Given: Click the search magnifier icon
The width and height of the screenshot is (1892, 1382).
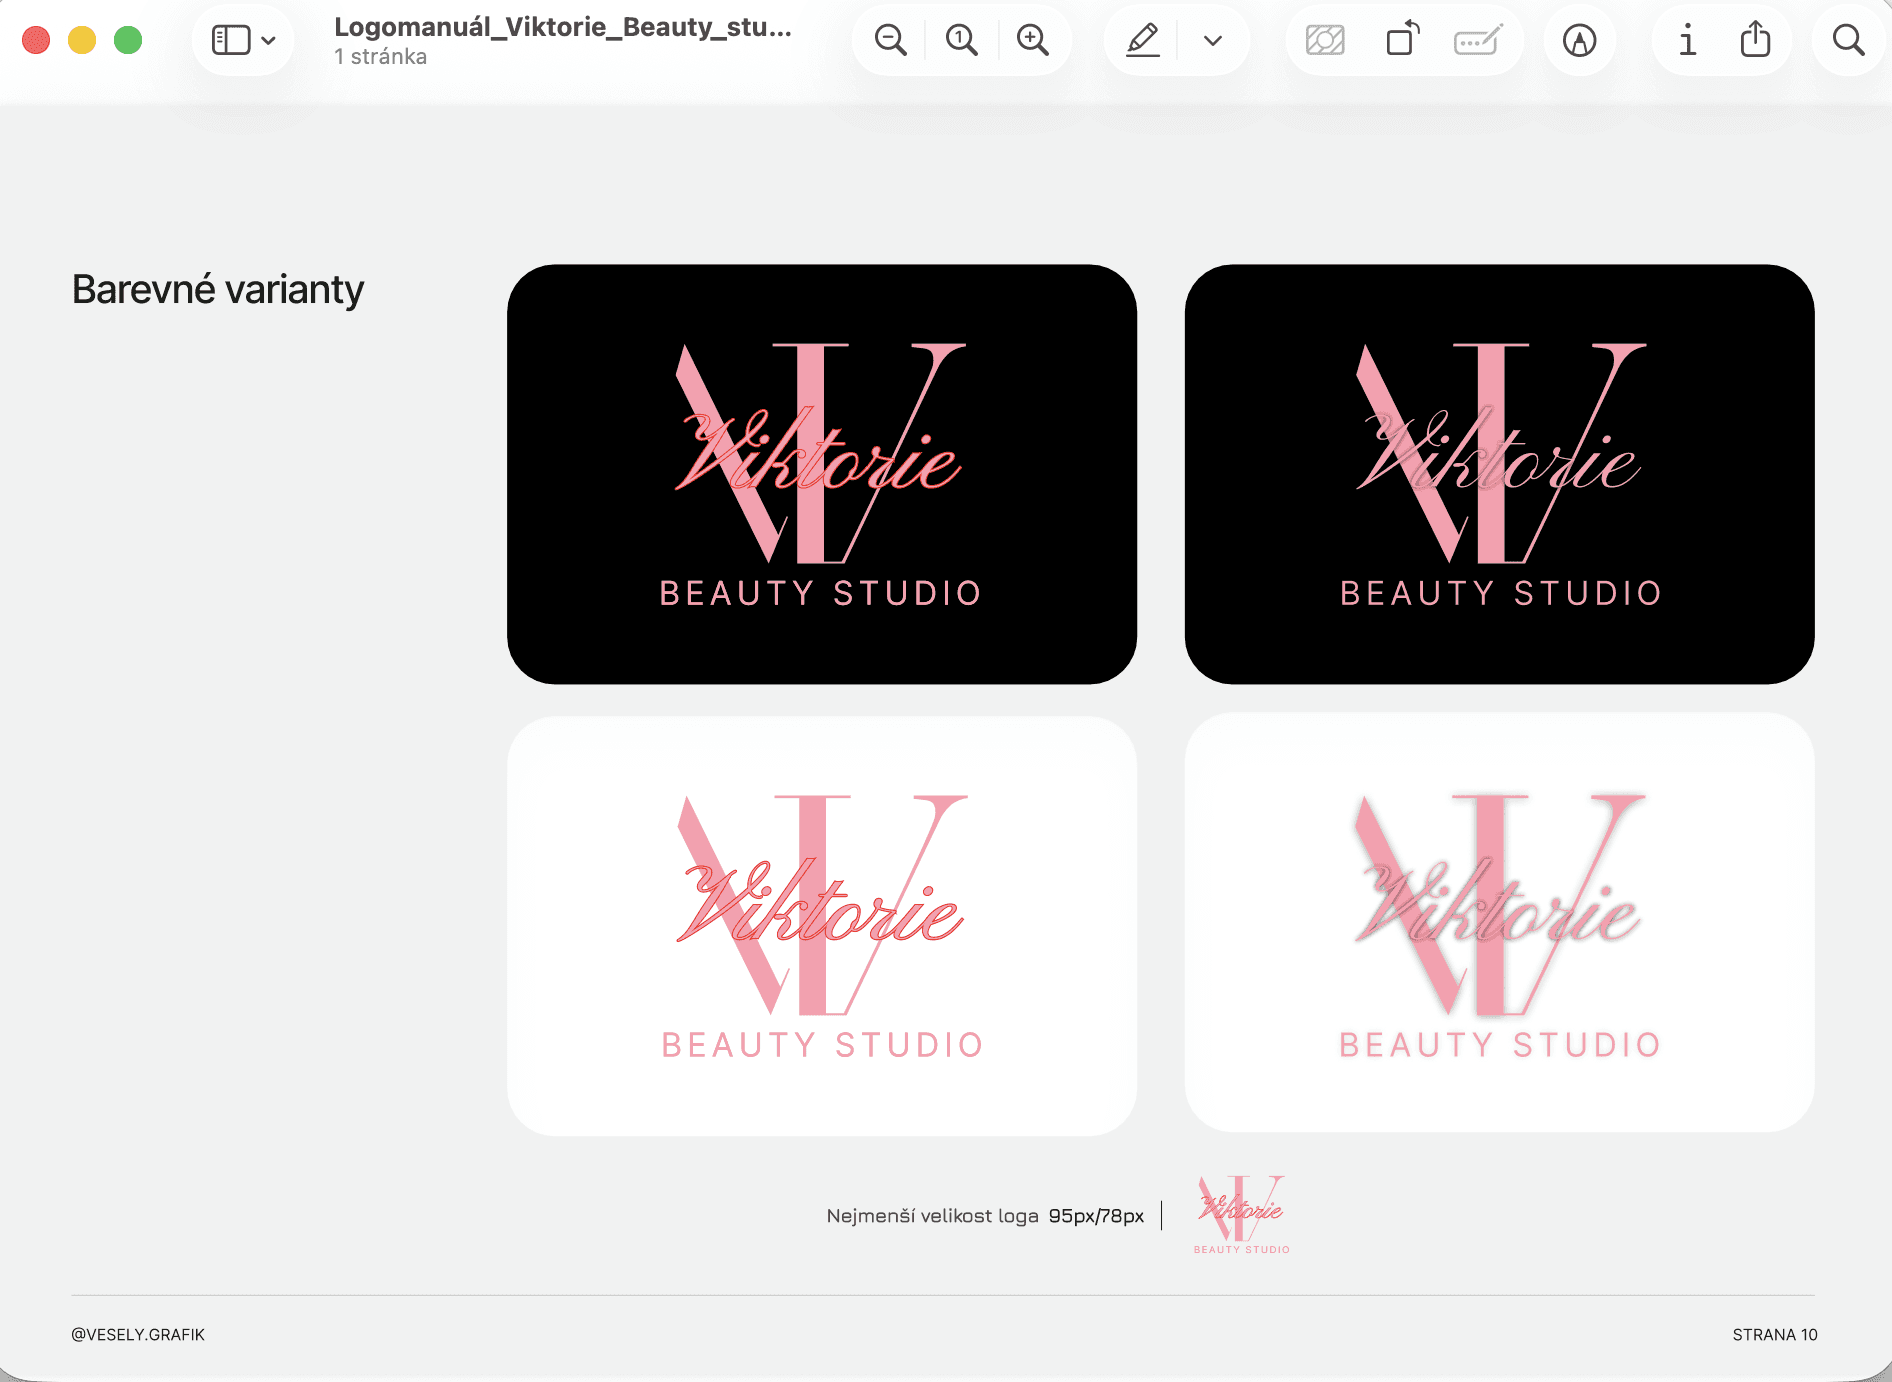Looking at the screenshot, I should tap(1849, 41).
